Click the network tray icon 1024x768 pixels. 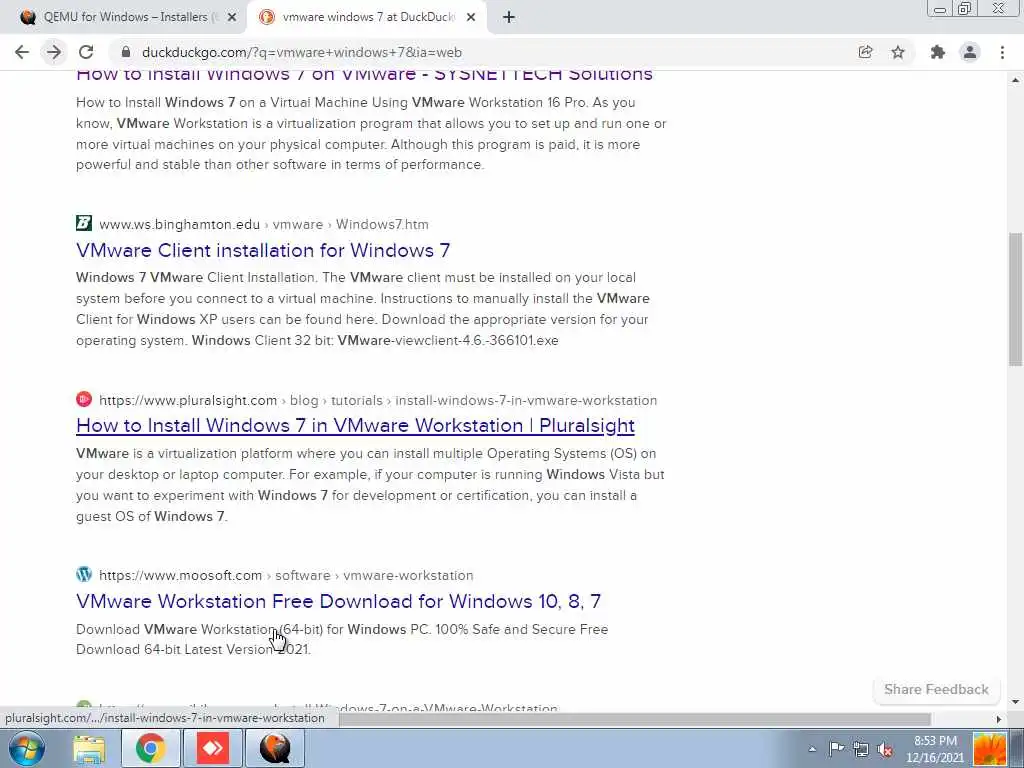(861, 749)
